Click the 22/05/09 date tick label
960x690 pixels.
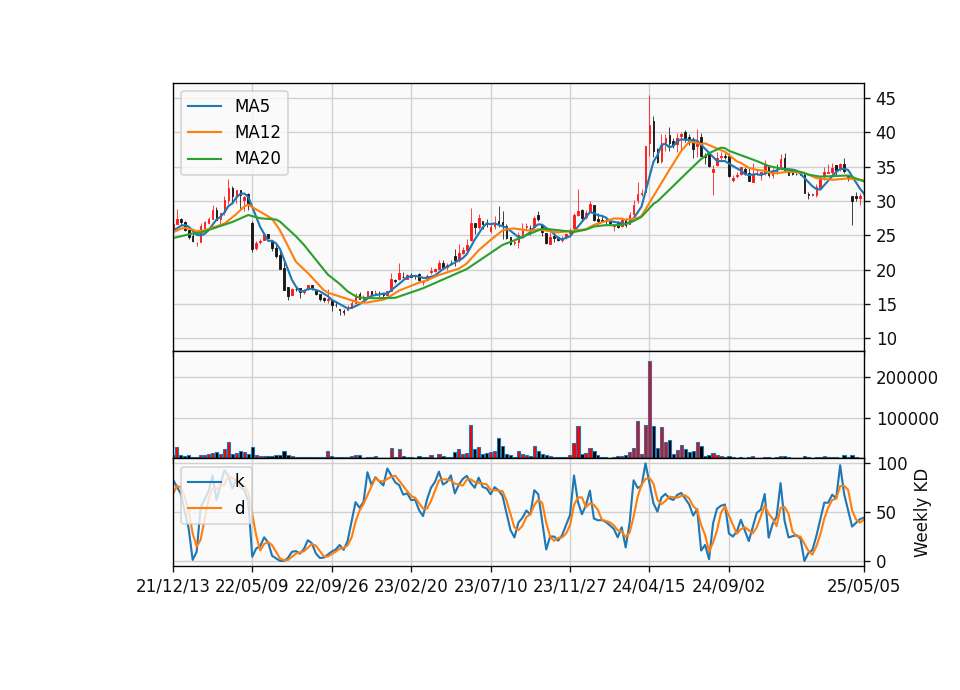tap(252, 586)
